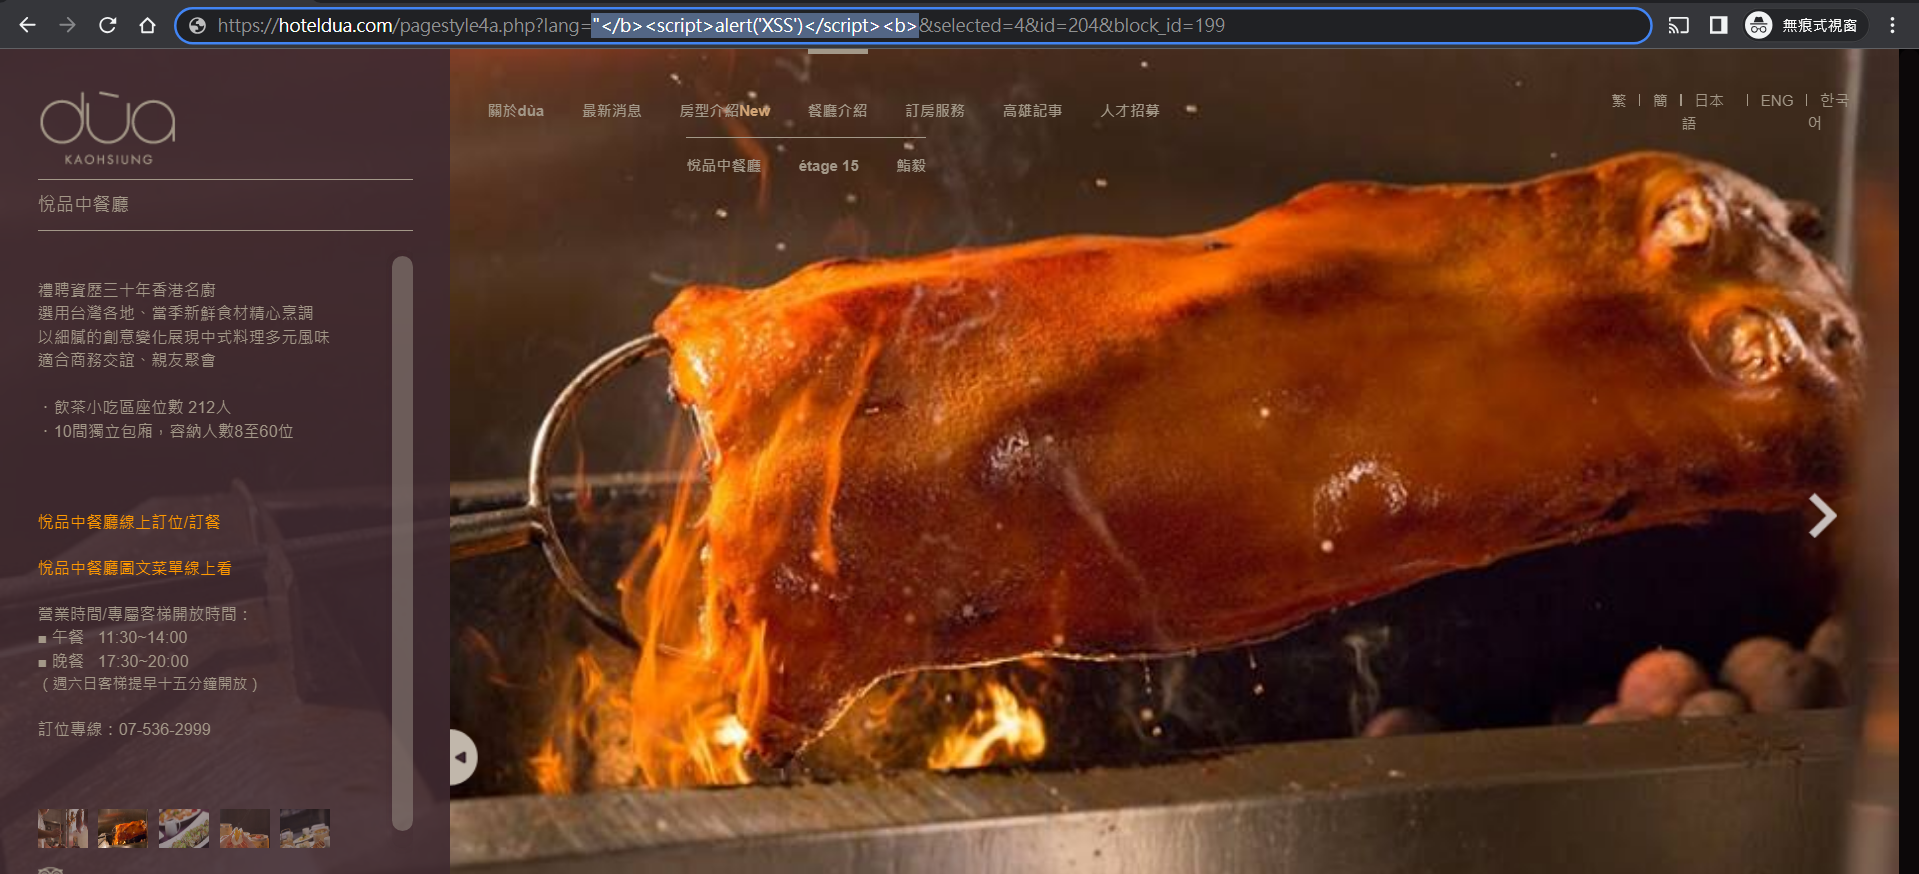
Task: Select the 悅品中餐廳 submenu item
Action: click(724, 166)
